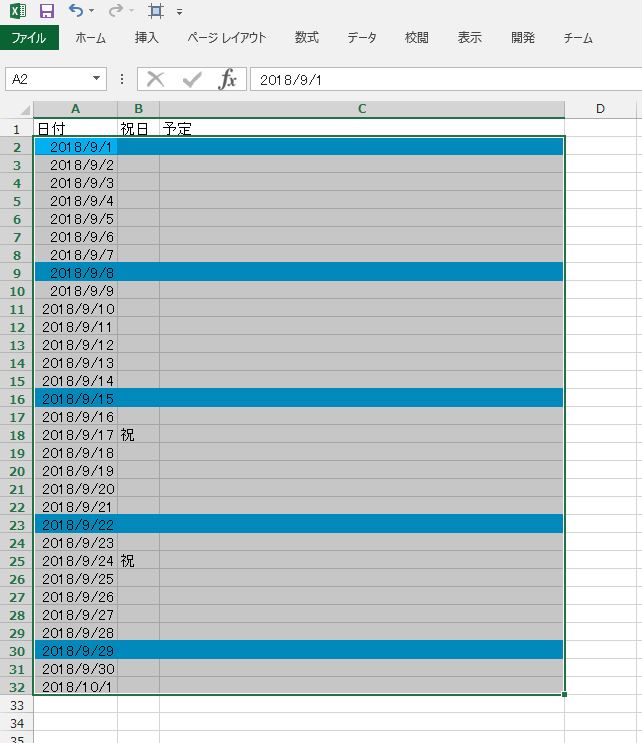The height and width of the screenshot is (743, 642).
Task: Expand the Name Box dropdown arrow
Action: click(97, 78)
